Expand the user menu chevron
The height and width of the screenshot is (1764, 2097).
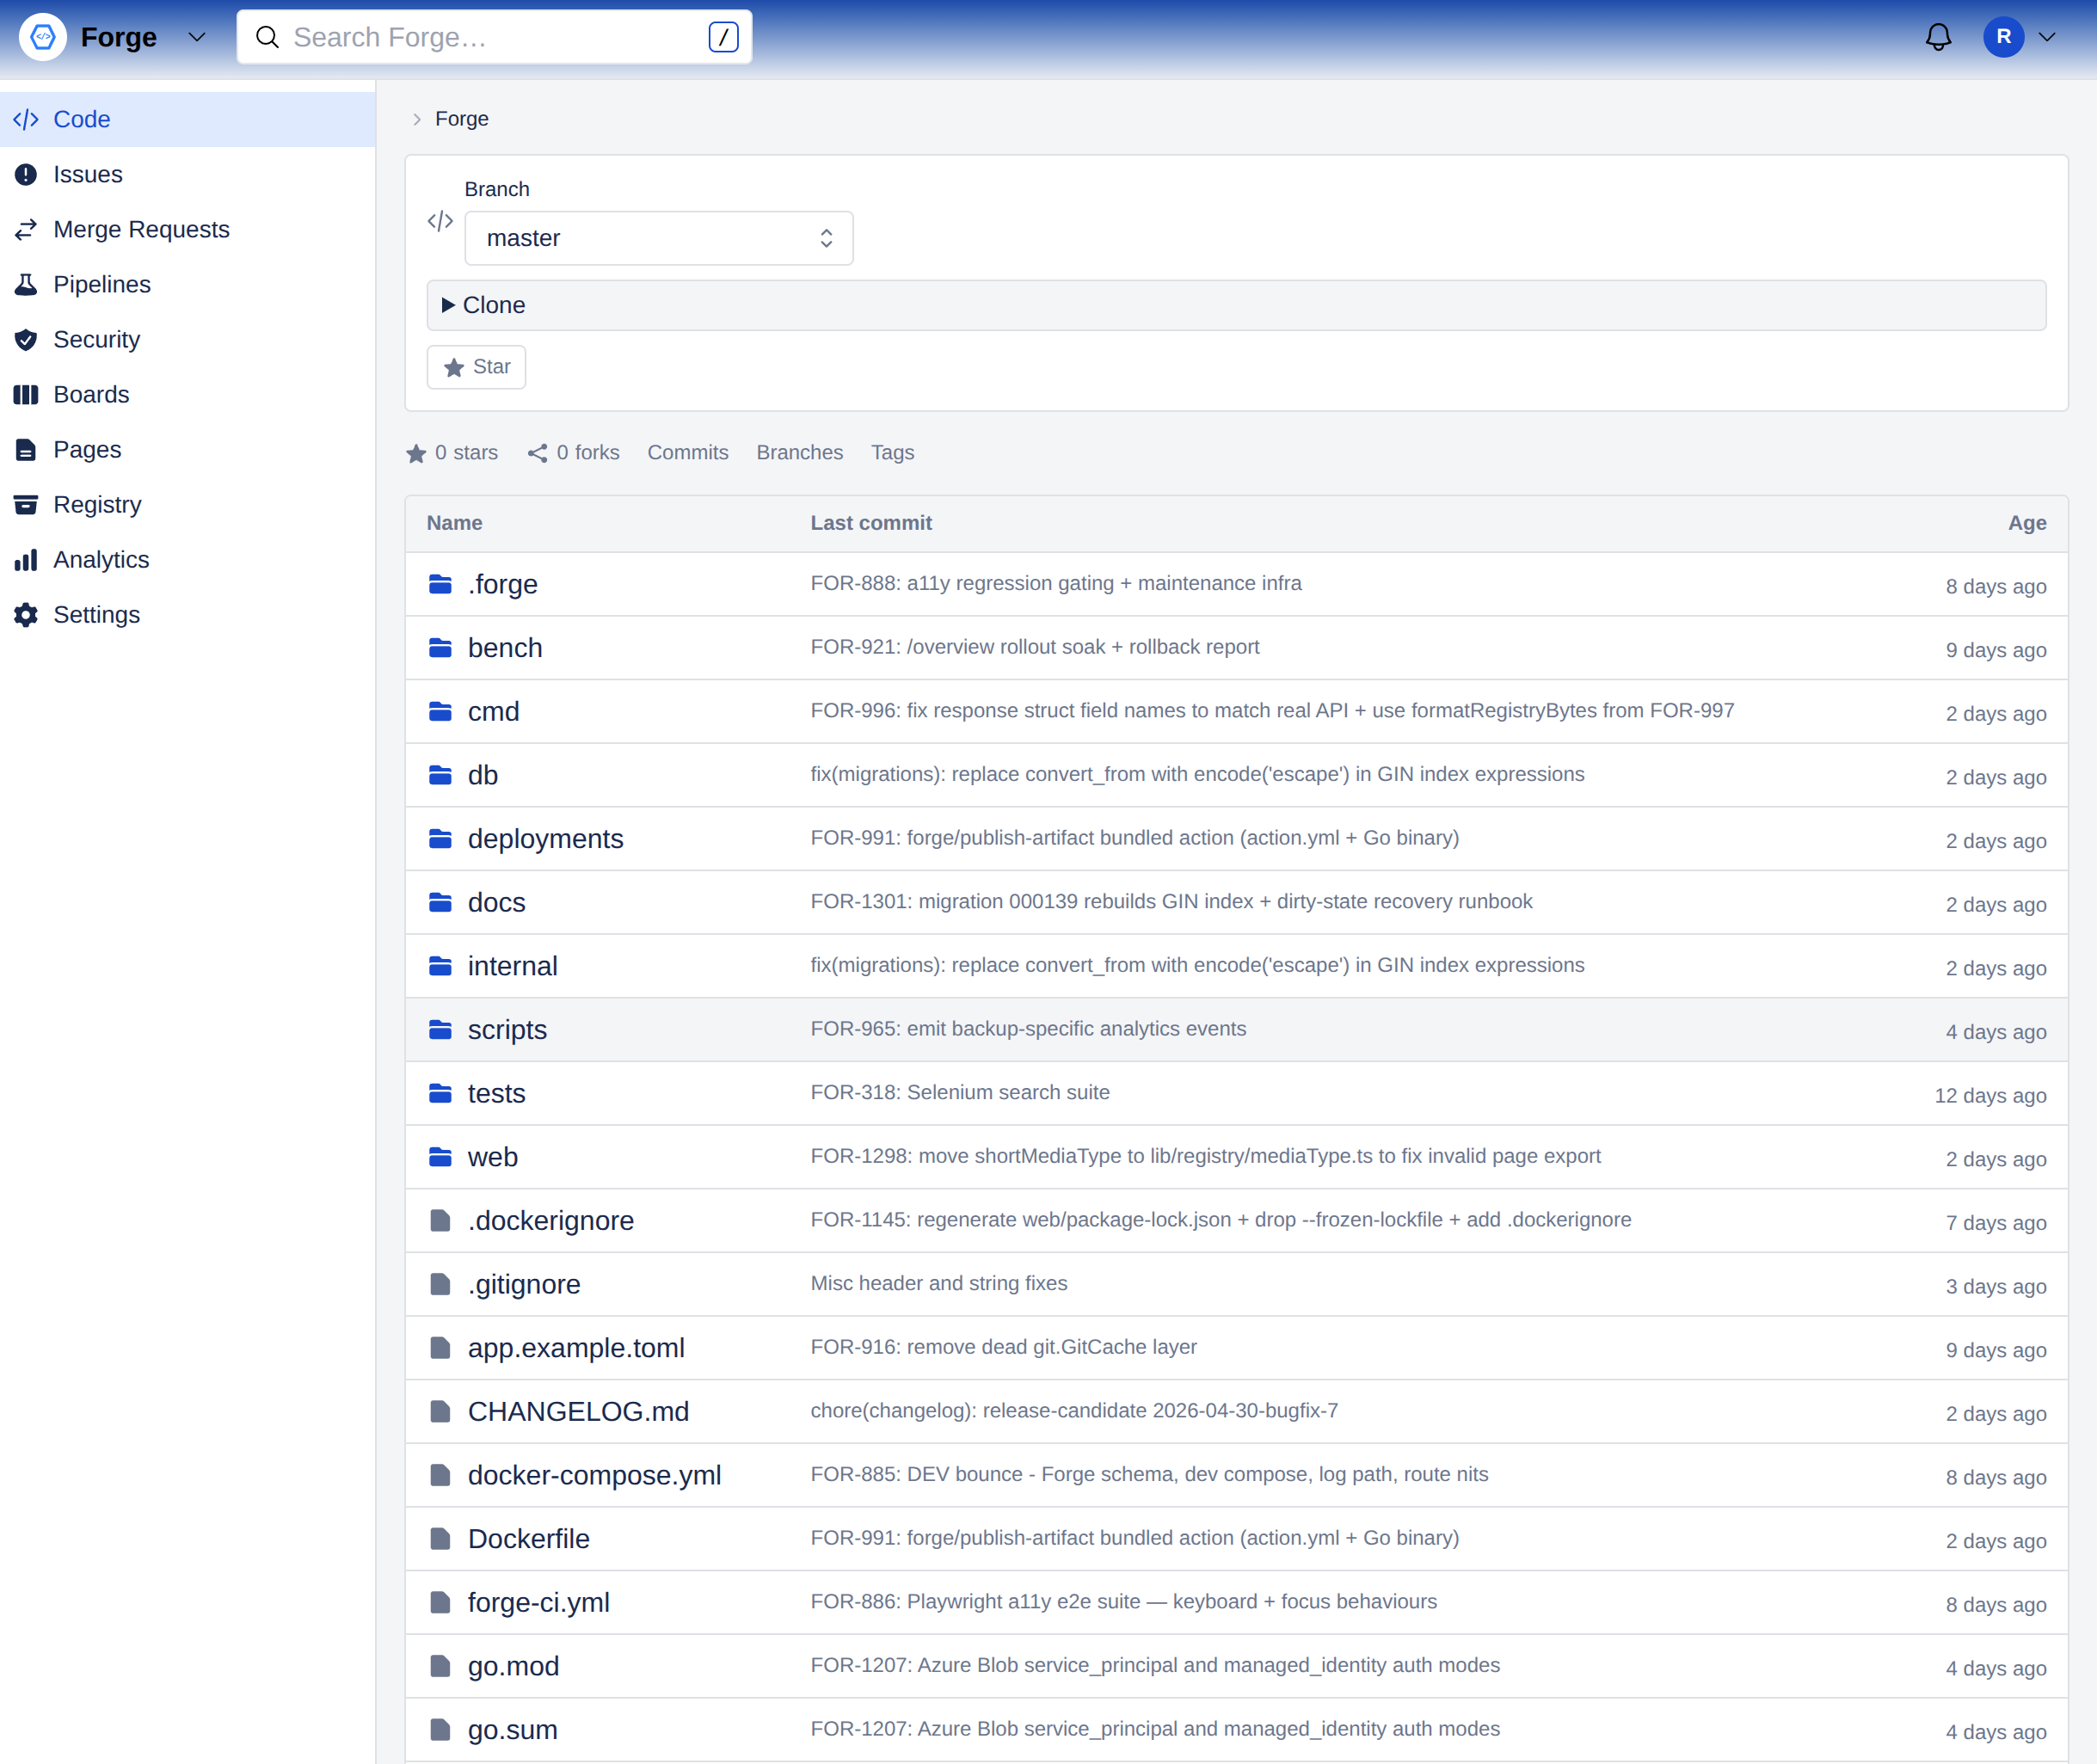[2047, 37]
